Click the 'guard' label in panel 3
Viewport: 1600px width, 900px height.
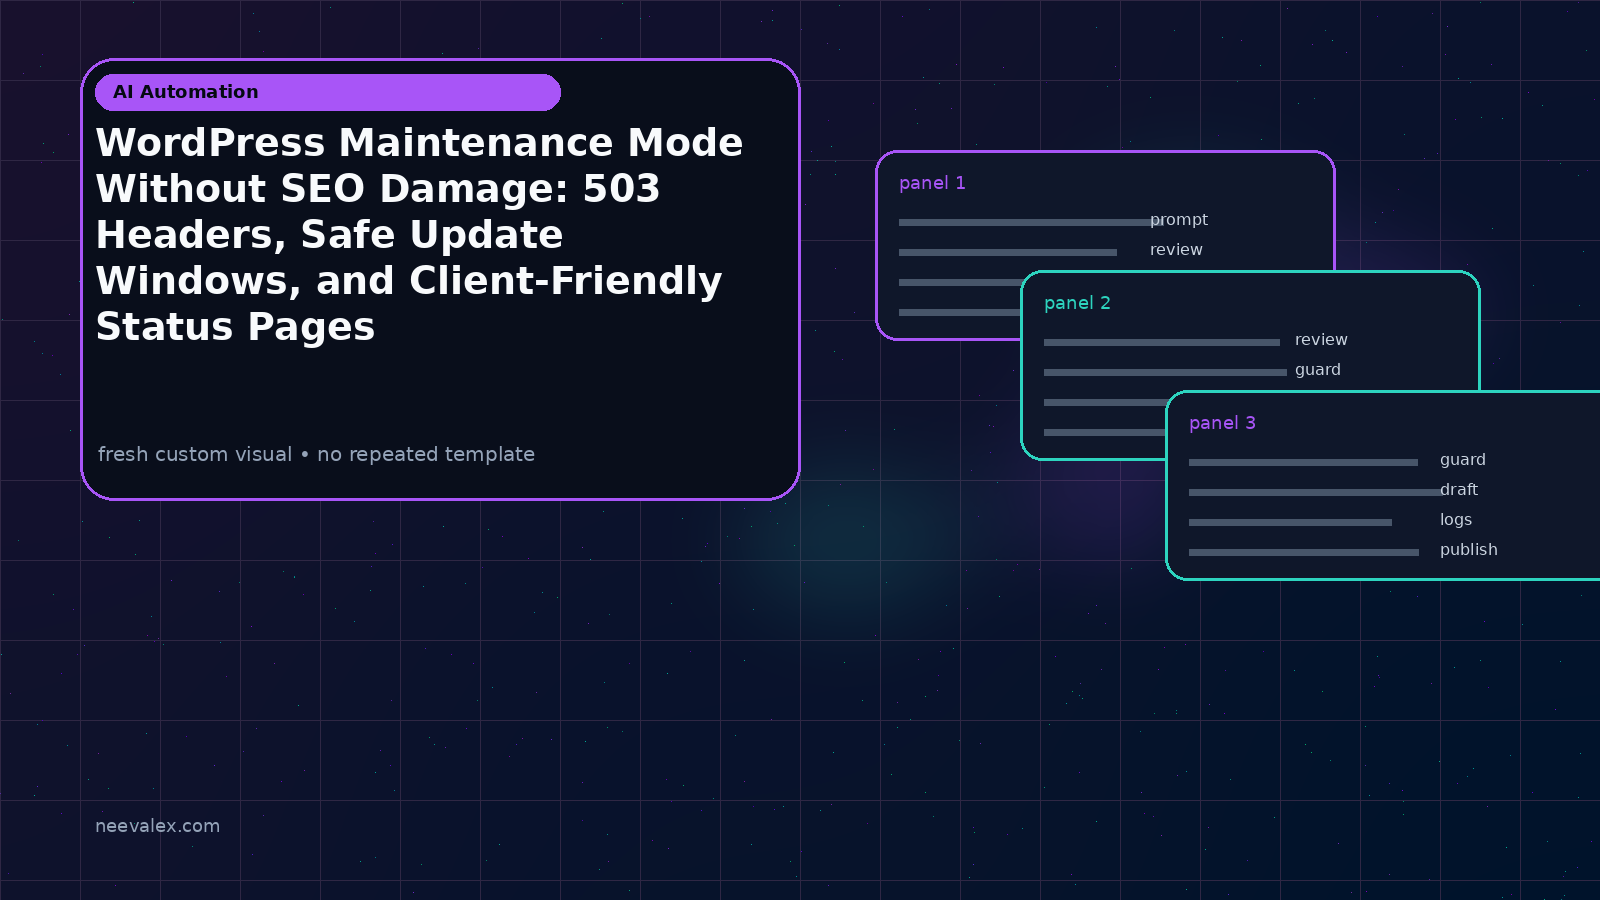click(1463, 460)
